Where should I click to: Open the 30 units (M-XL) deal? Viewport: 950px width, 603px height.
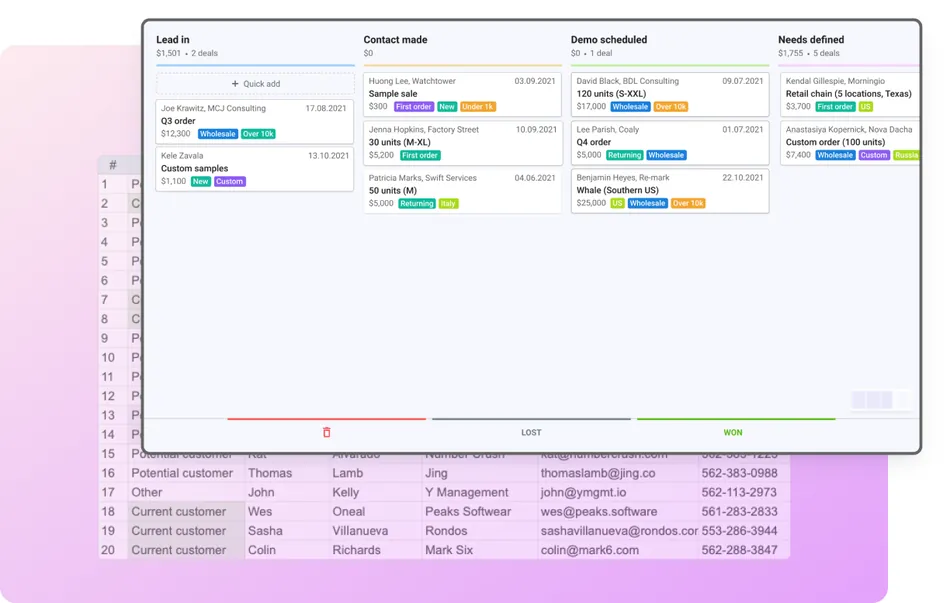coord(462,142)
